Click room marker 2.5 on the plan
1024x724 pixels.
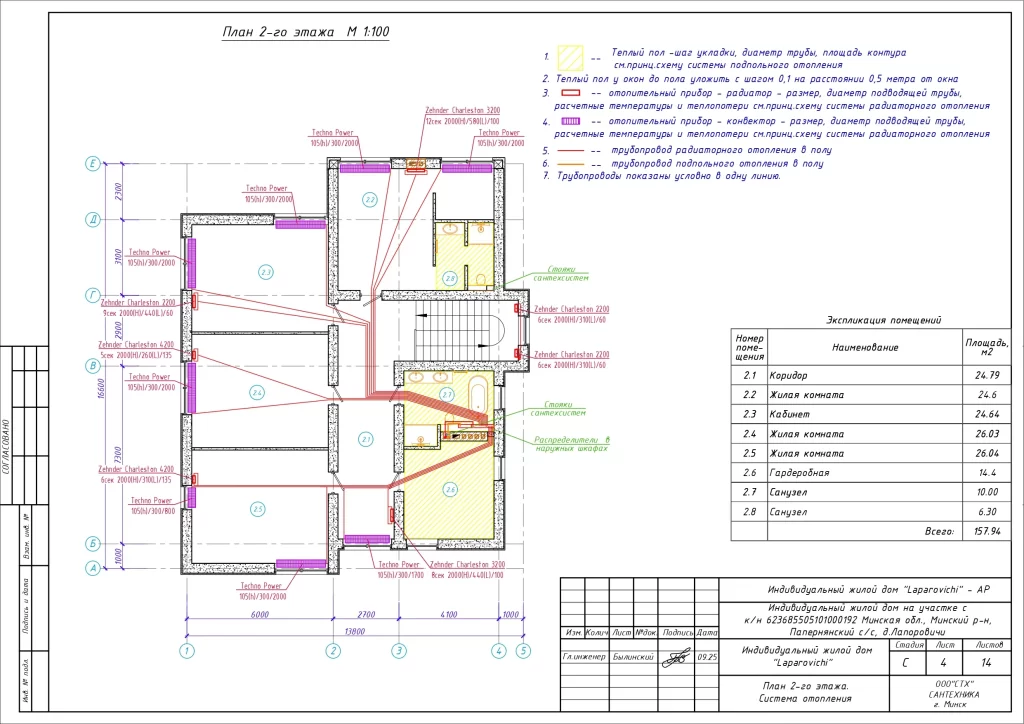pos(258,509)
